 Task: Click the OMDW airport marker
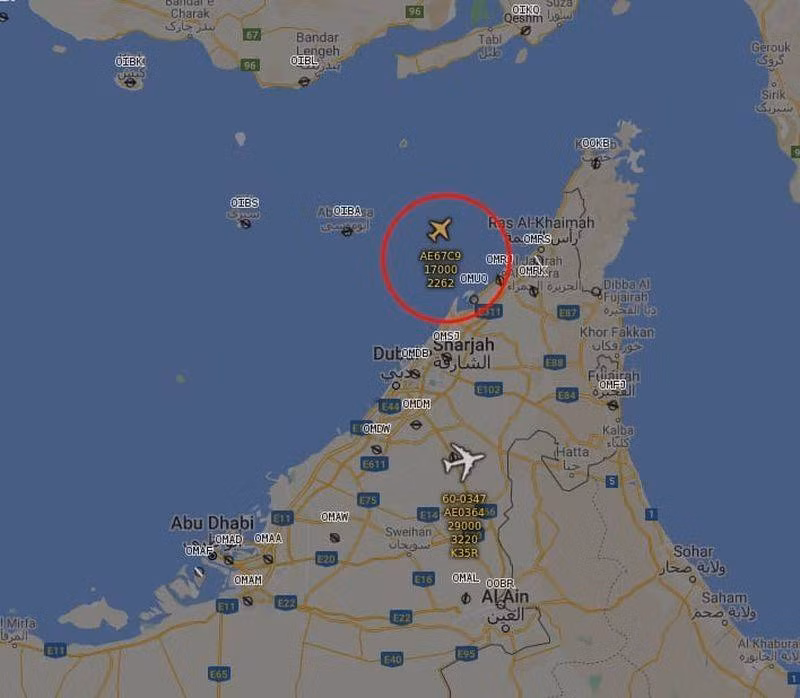tap(377, 450)
